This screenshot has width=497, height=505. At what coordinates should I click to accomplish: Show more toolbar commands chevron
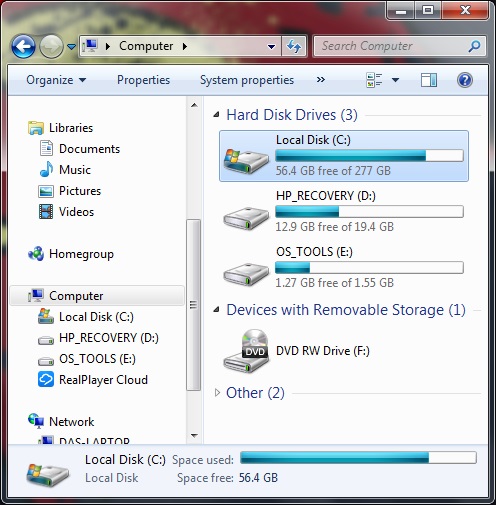click(x=321, y=80)
